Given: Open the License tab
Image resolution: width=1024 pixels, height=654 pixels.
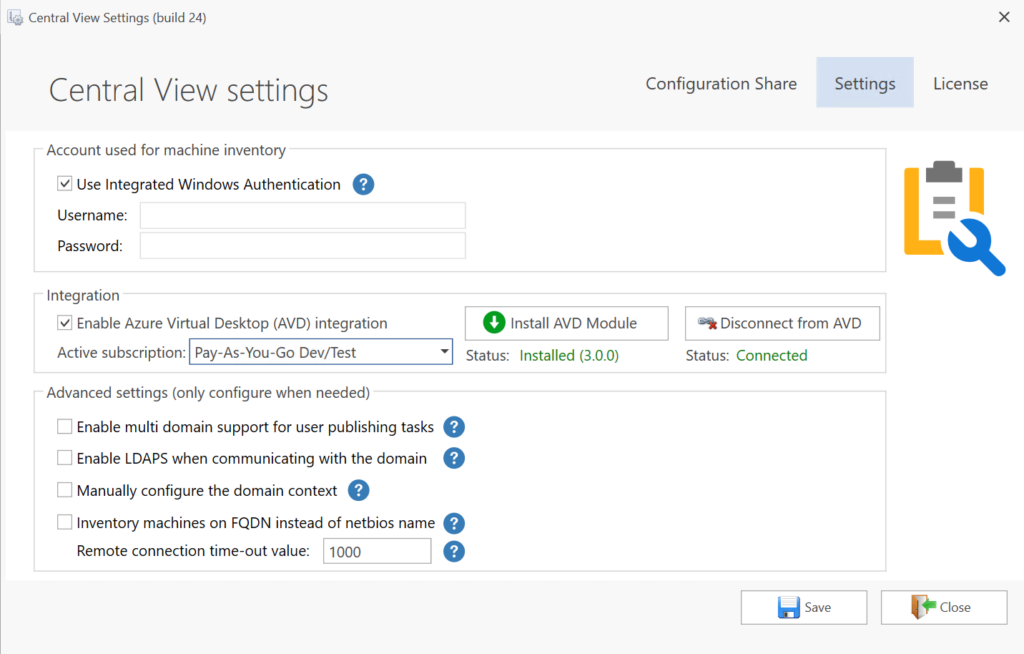Looking at the screenshot, I should click(x=959, y=83).
